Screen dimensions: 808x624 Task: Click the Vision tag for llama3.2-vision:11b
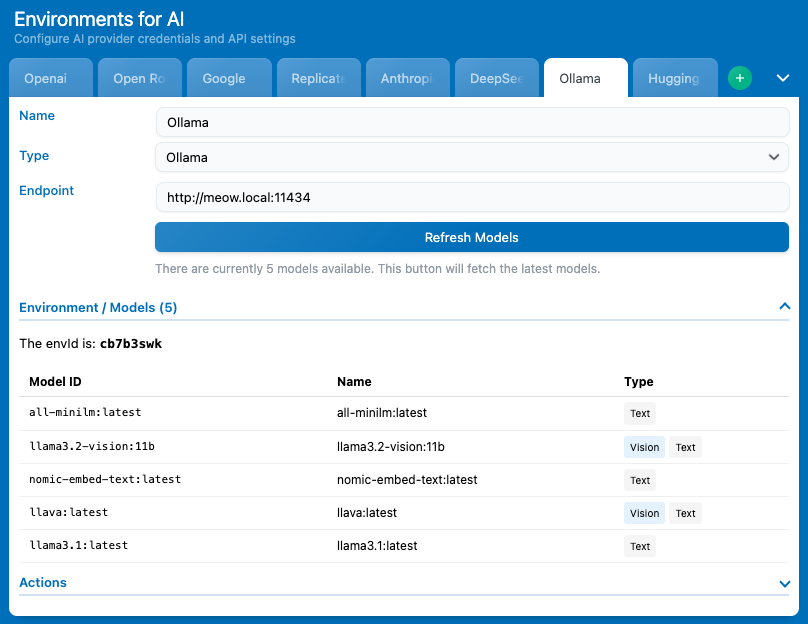pos(644,447)
